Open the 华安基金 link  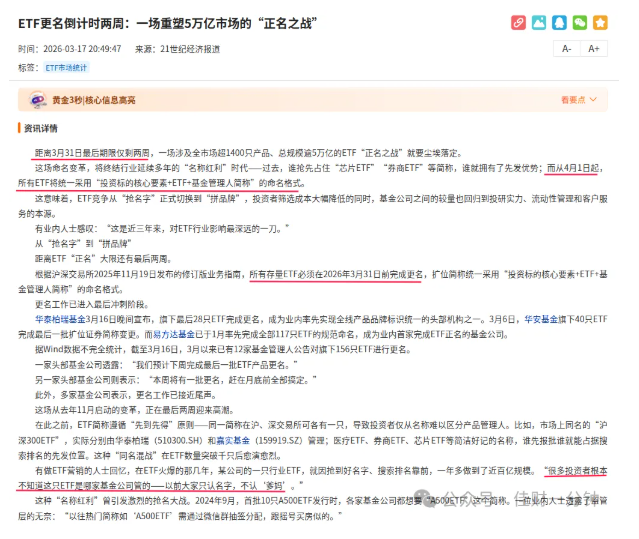pos(541,319)
